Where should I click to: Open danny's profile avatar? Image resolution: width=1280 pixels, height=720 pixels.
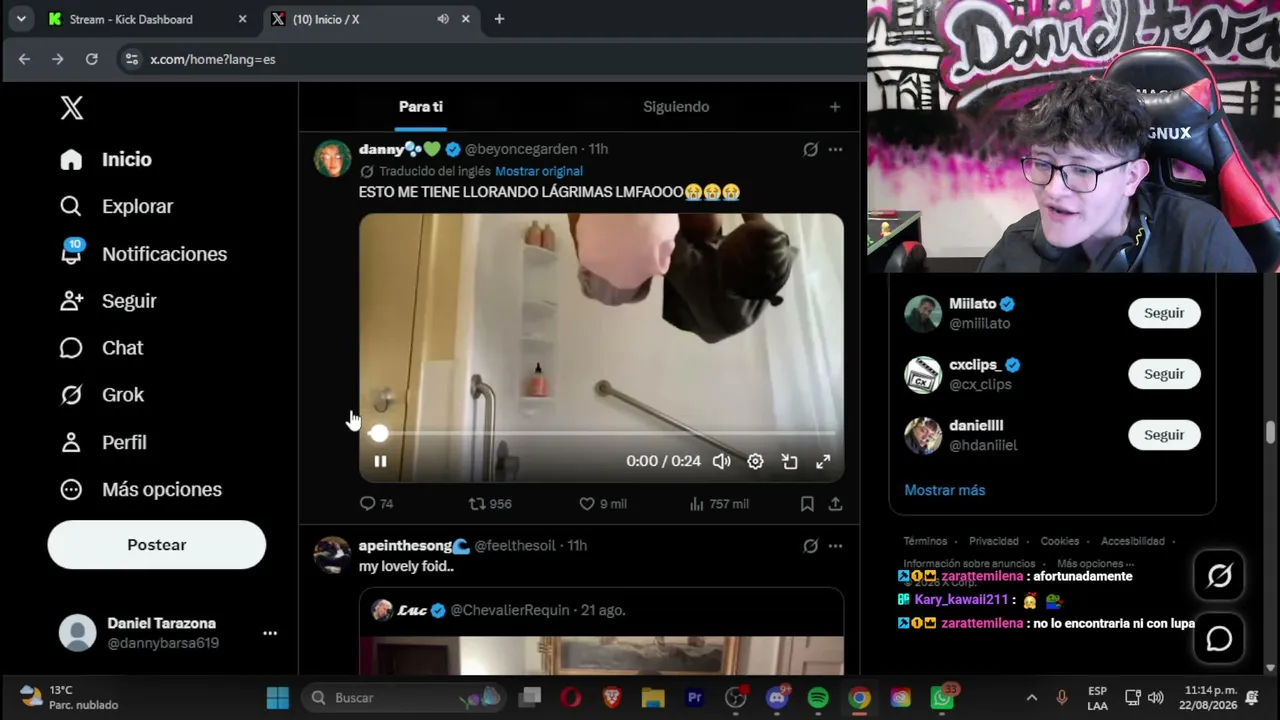point(333,158)
